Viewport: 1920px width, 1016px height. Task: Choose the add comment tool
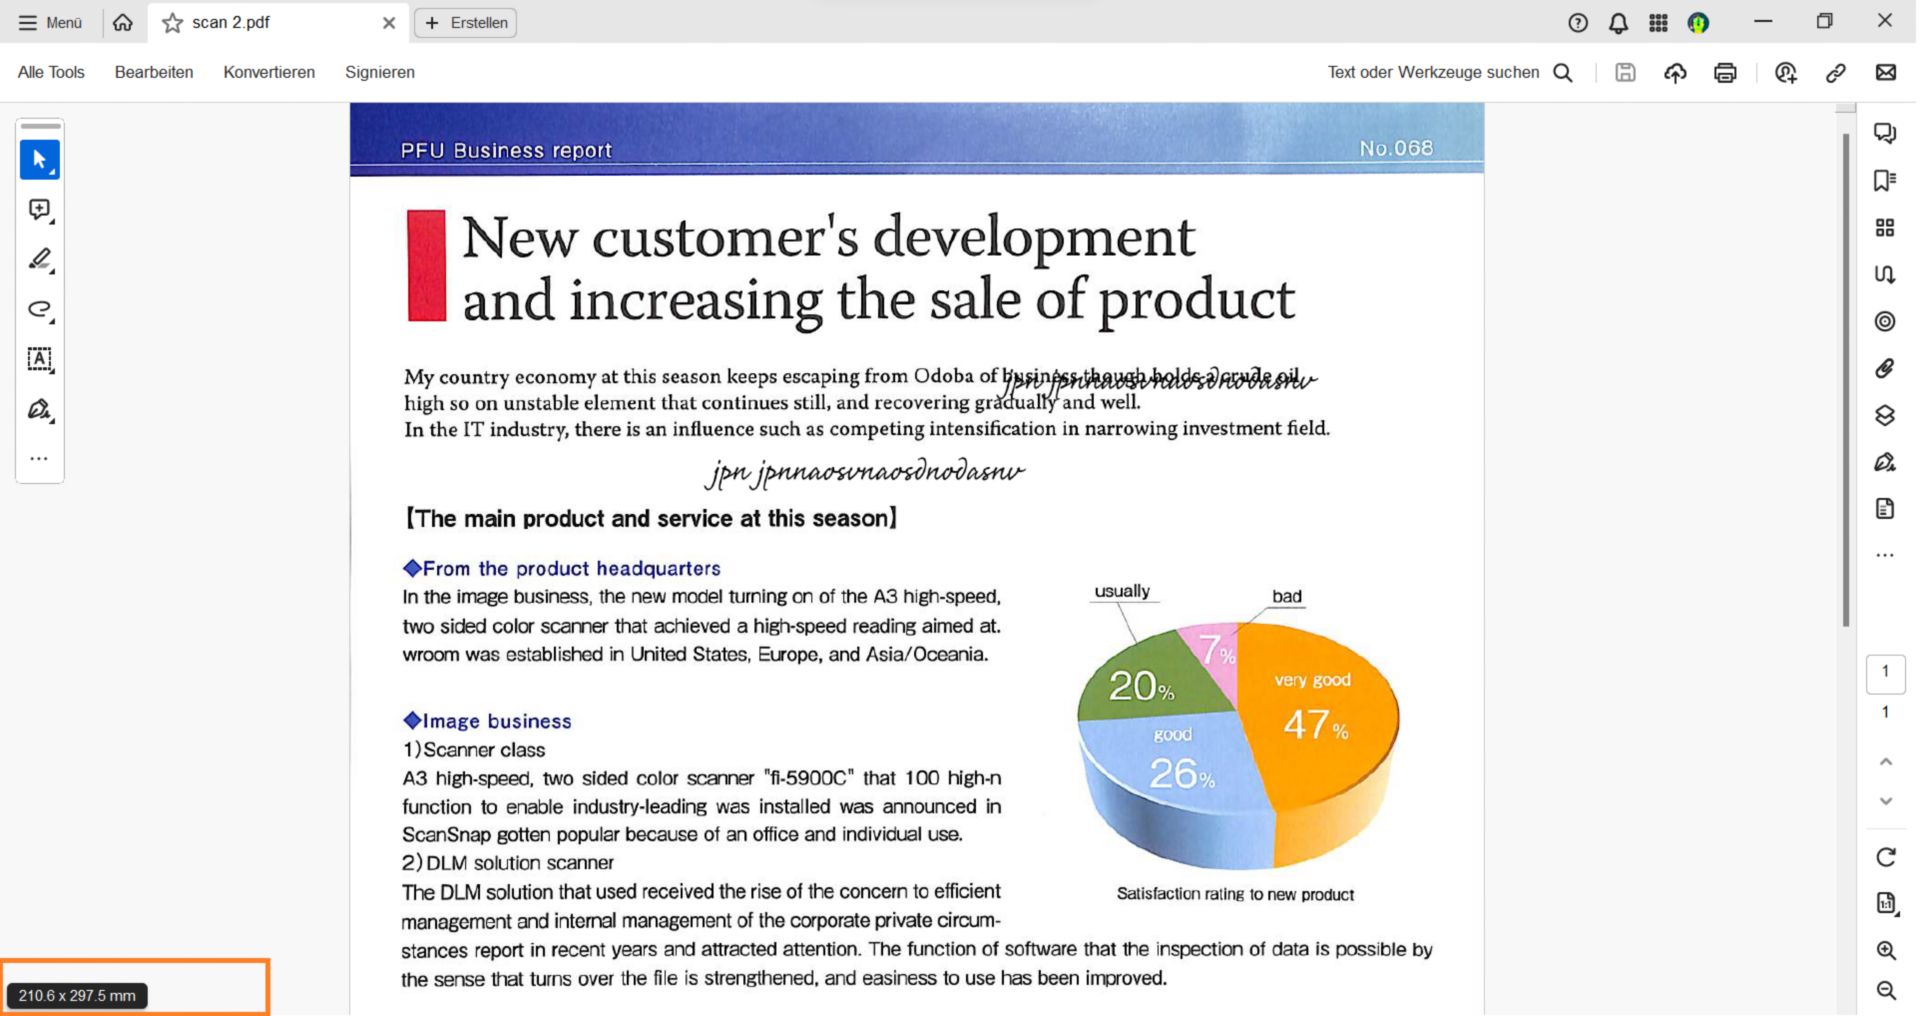click(40, 210)
